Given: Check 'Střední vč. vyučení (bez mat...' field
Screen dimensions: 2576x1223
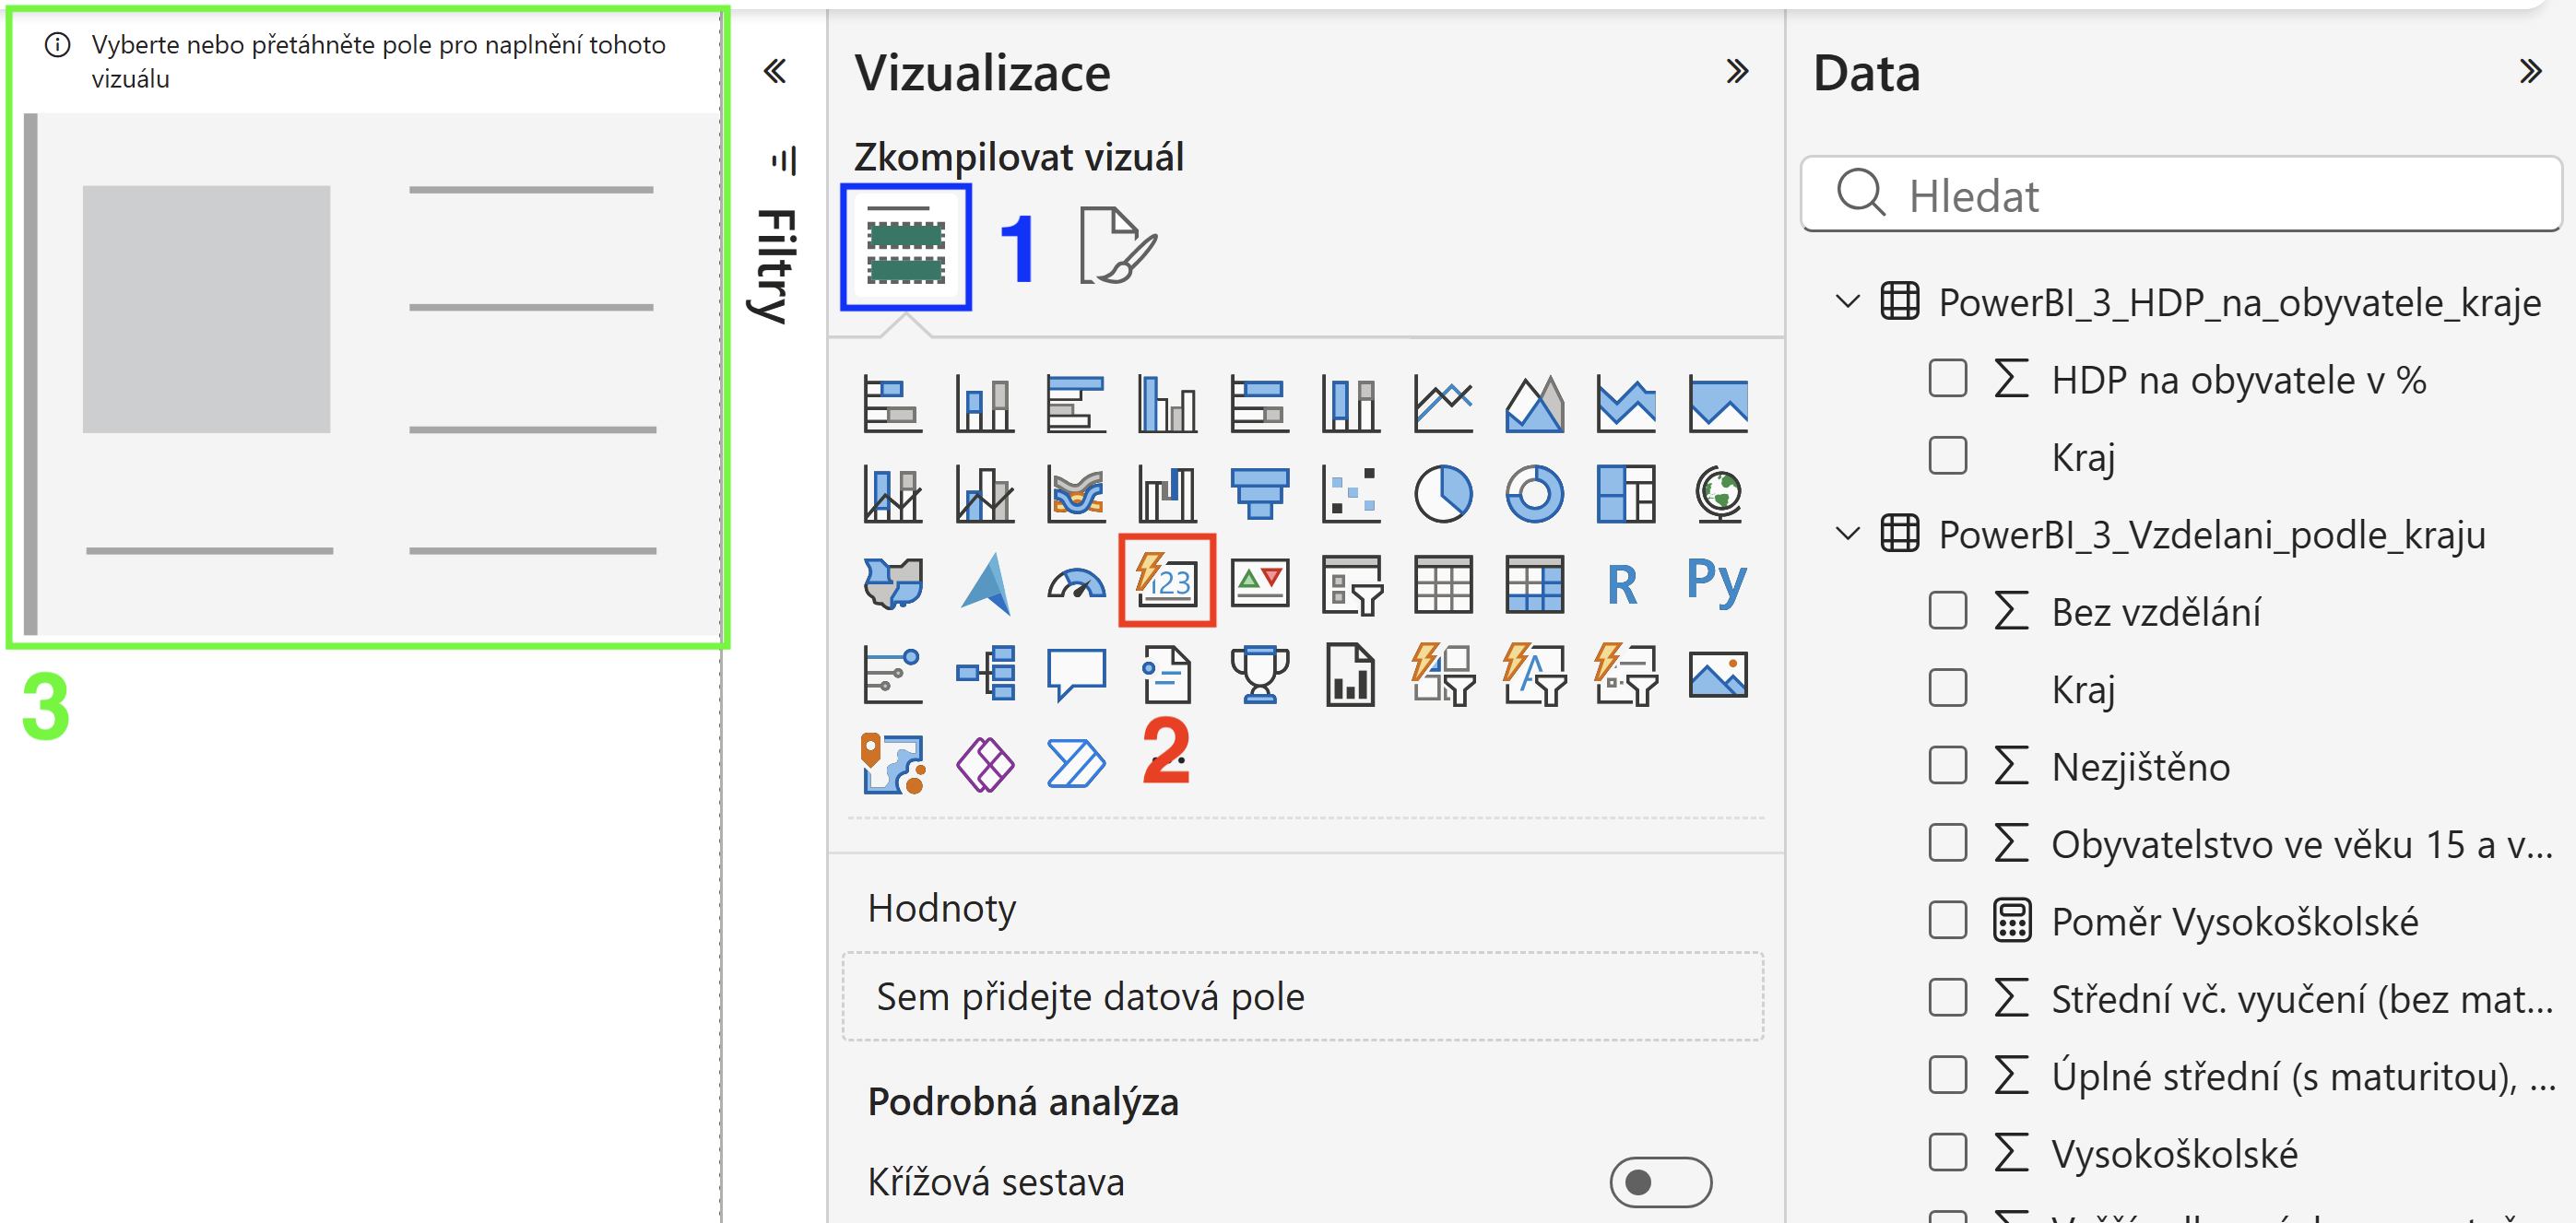Looking at the screenshot, I should pyautogui.click(x=1947, y=998).
